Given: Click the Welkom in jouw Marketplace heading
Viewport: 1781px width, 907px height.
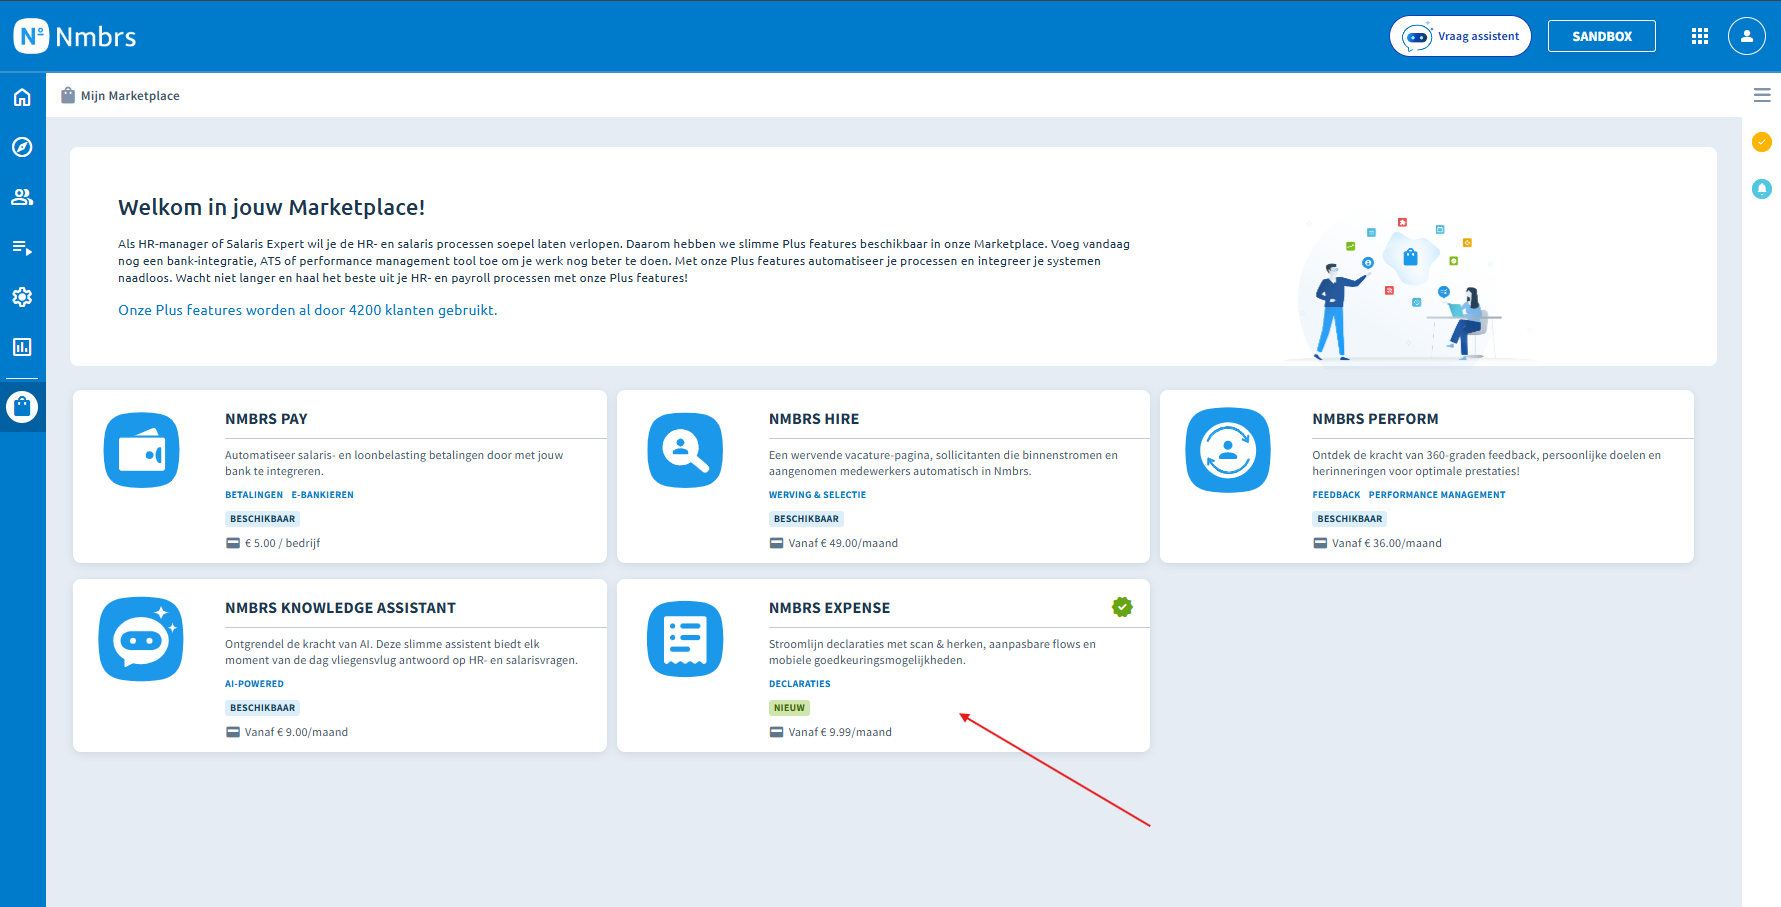Looking at the screenshot, I should (272, 207).
